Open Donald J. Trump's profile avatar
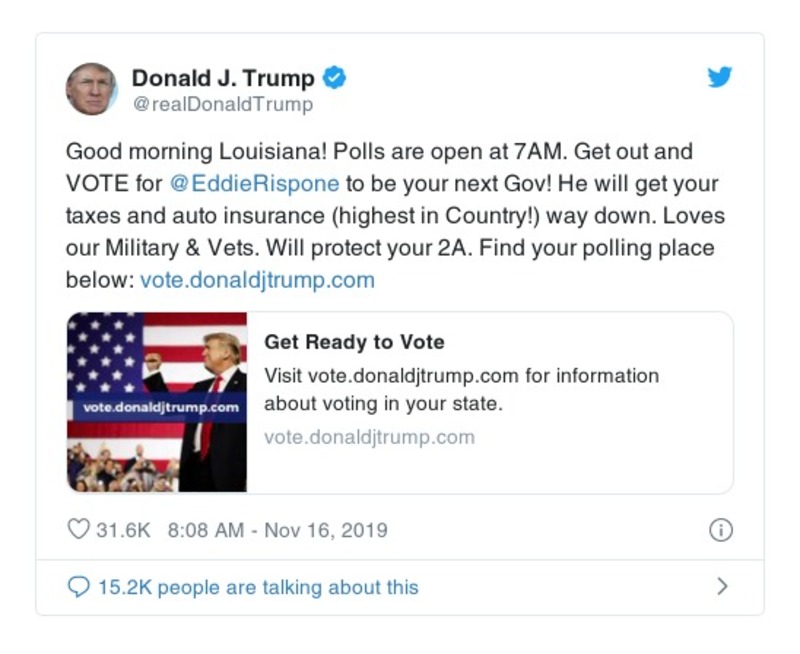Viewport: 800px width, 654px height. pos(92,87)
